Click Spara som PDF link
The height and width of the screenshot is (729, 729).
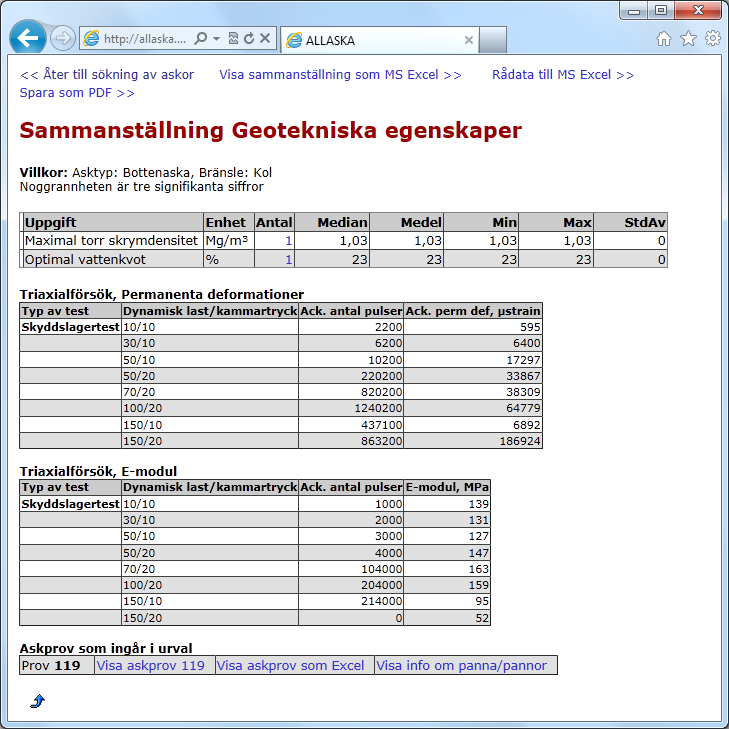pos(77,93)
